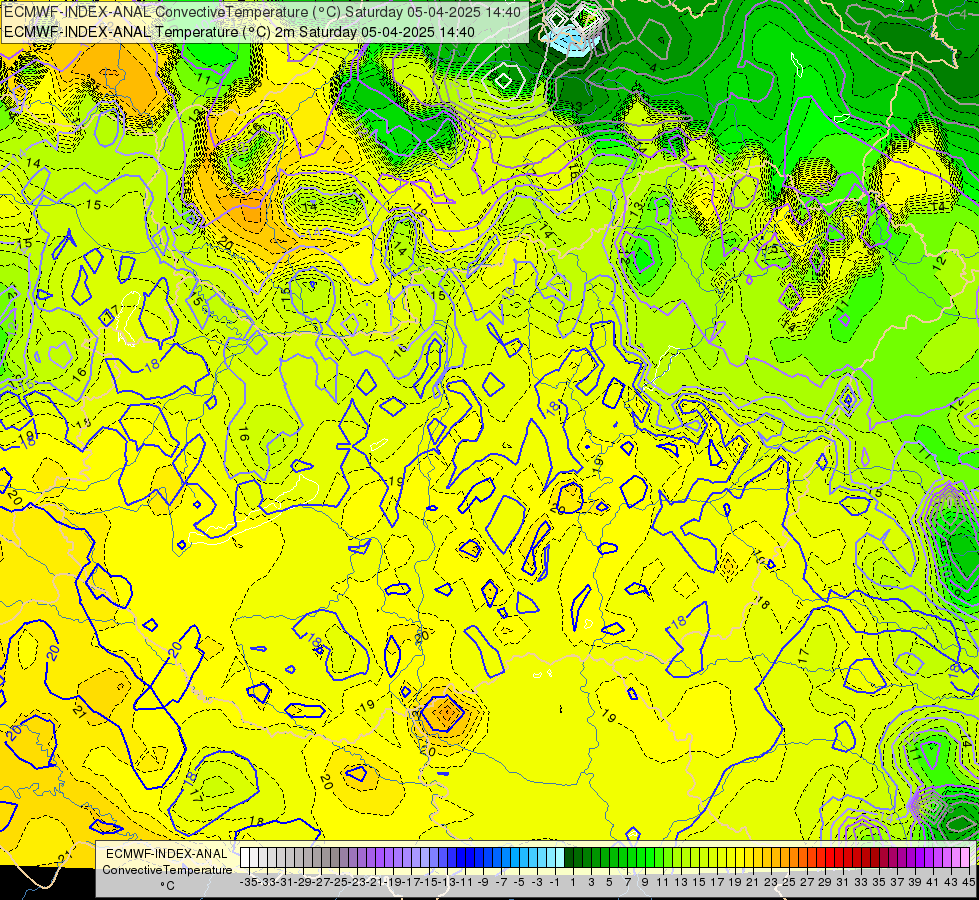Pick the purple swatch above legend 39
This screenshot has width=979, height=900.
(x=911, y=858)
